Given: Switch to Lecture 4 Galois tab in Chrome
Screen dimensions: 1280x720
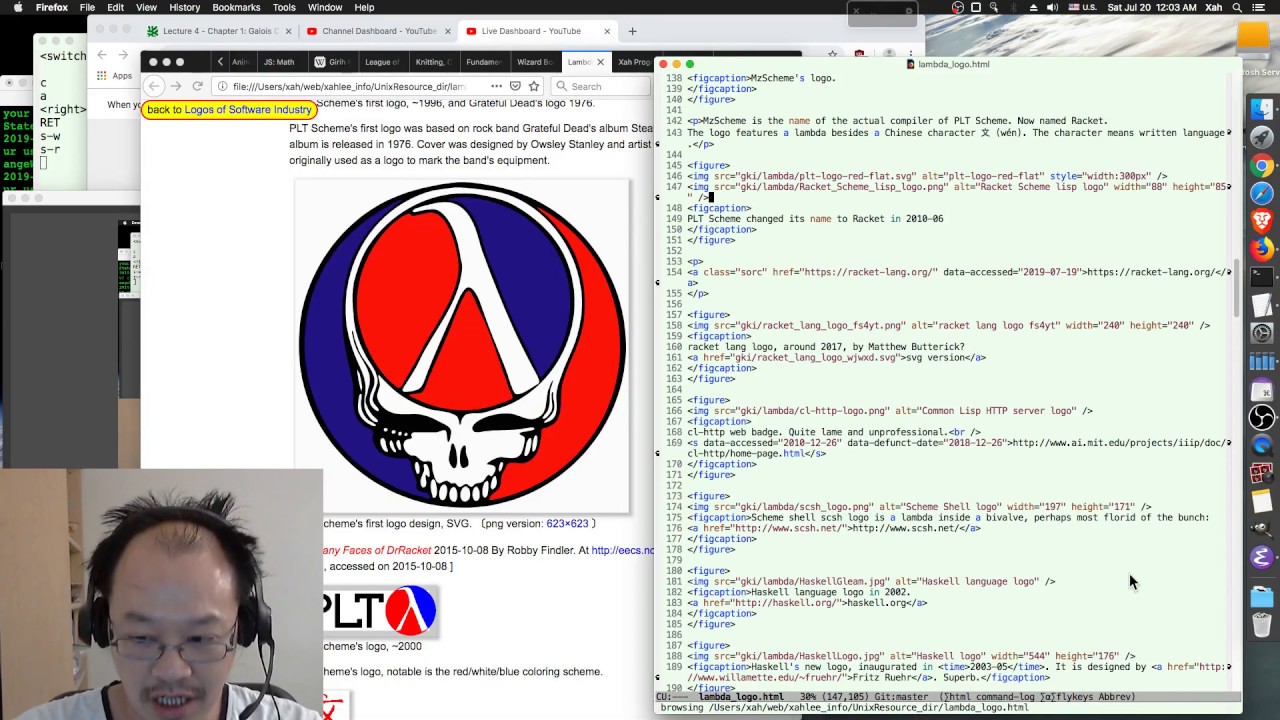Looking at the screenshot, I should click(x=218, y=31).
